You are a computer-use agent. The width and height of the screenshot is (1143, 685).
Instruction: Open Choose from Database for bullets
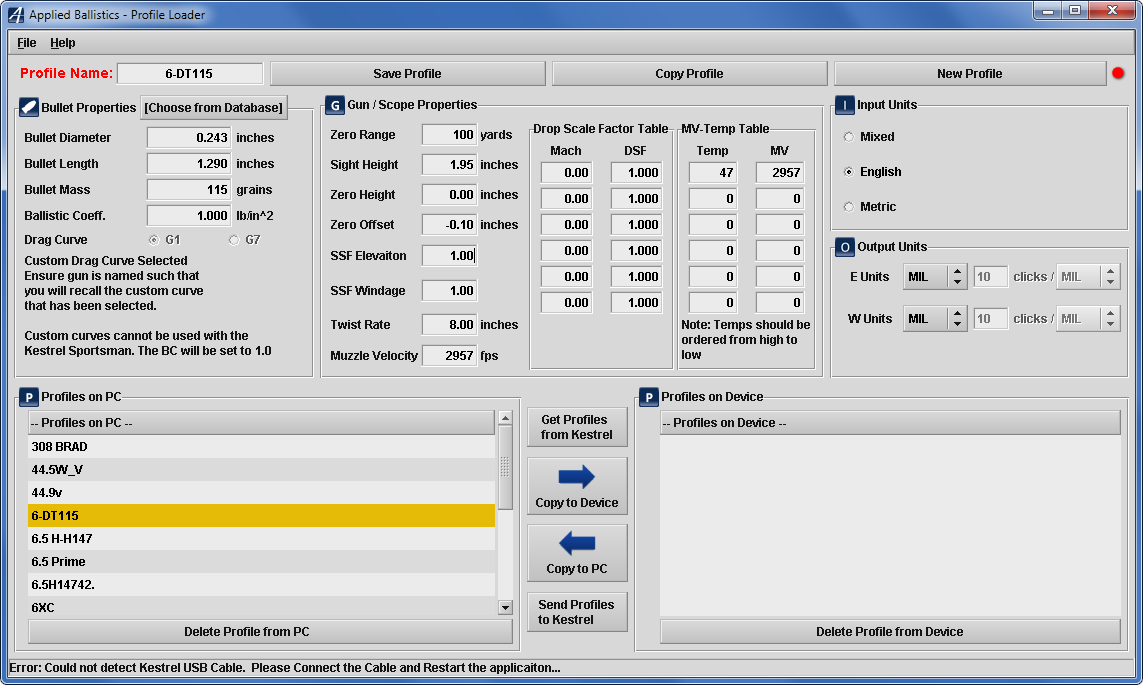click(214, 107)
